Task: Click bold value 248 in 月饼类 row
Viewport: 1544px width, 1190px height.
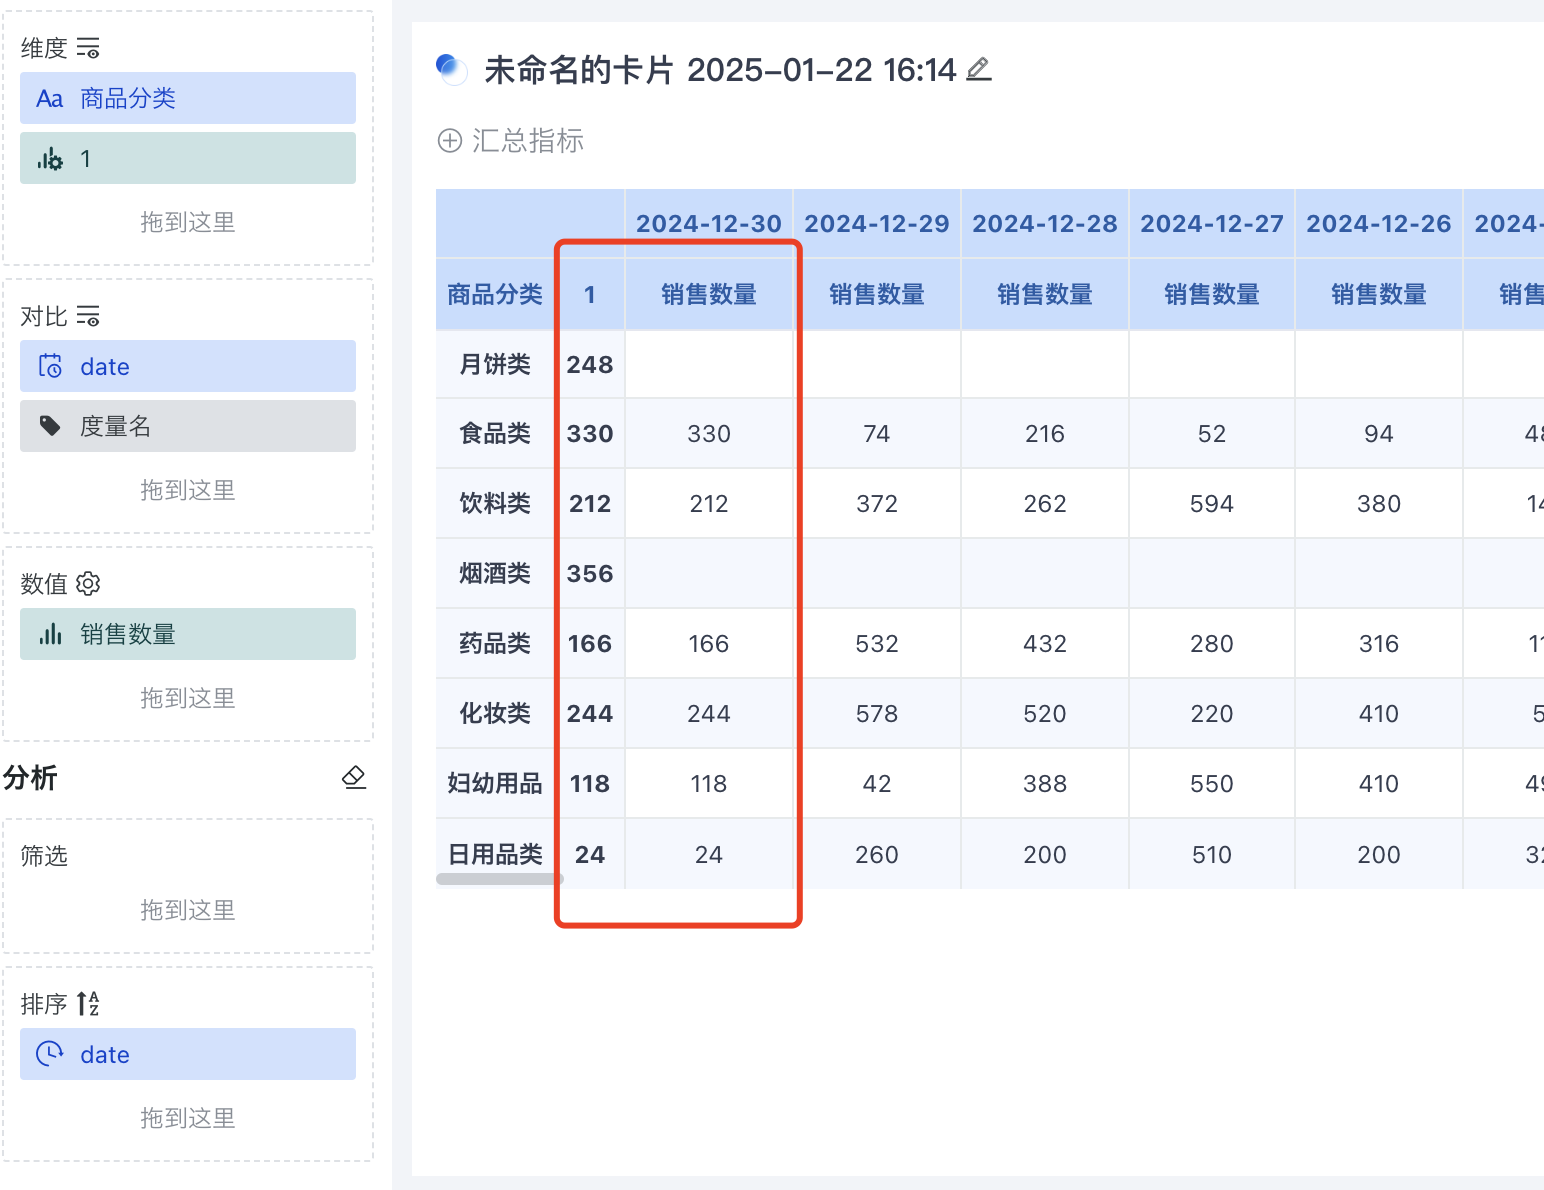Action: pos(590,364)
